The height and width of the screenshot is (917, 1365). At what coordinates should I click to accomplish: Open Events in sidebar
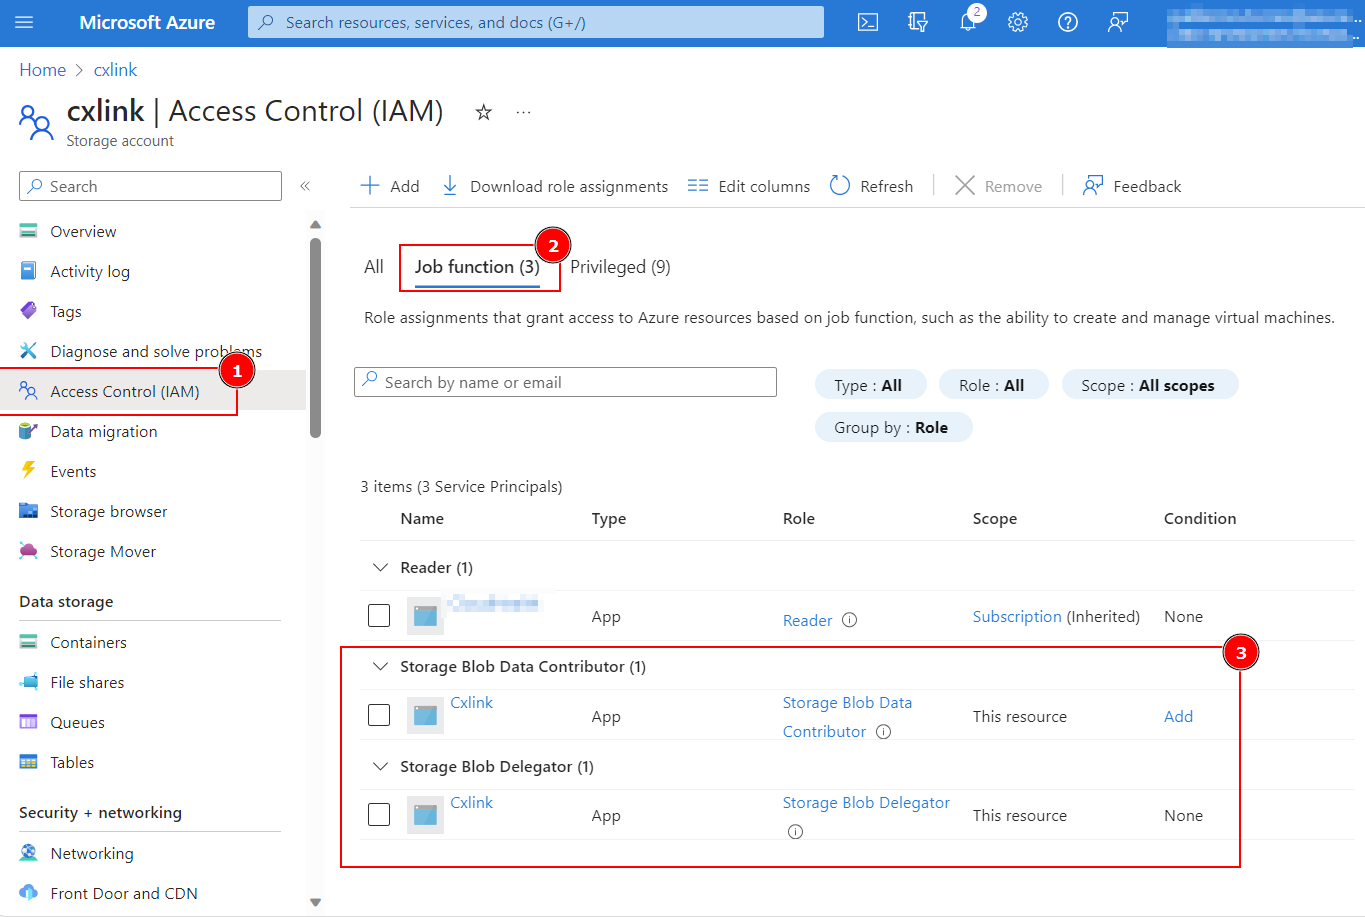click(x=73, y=471)
